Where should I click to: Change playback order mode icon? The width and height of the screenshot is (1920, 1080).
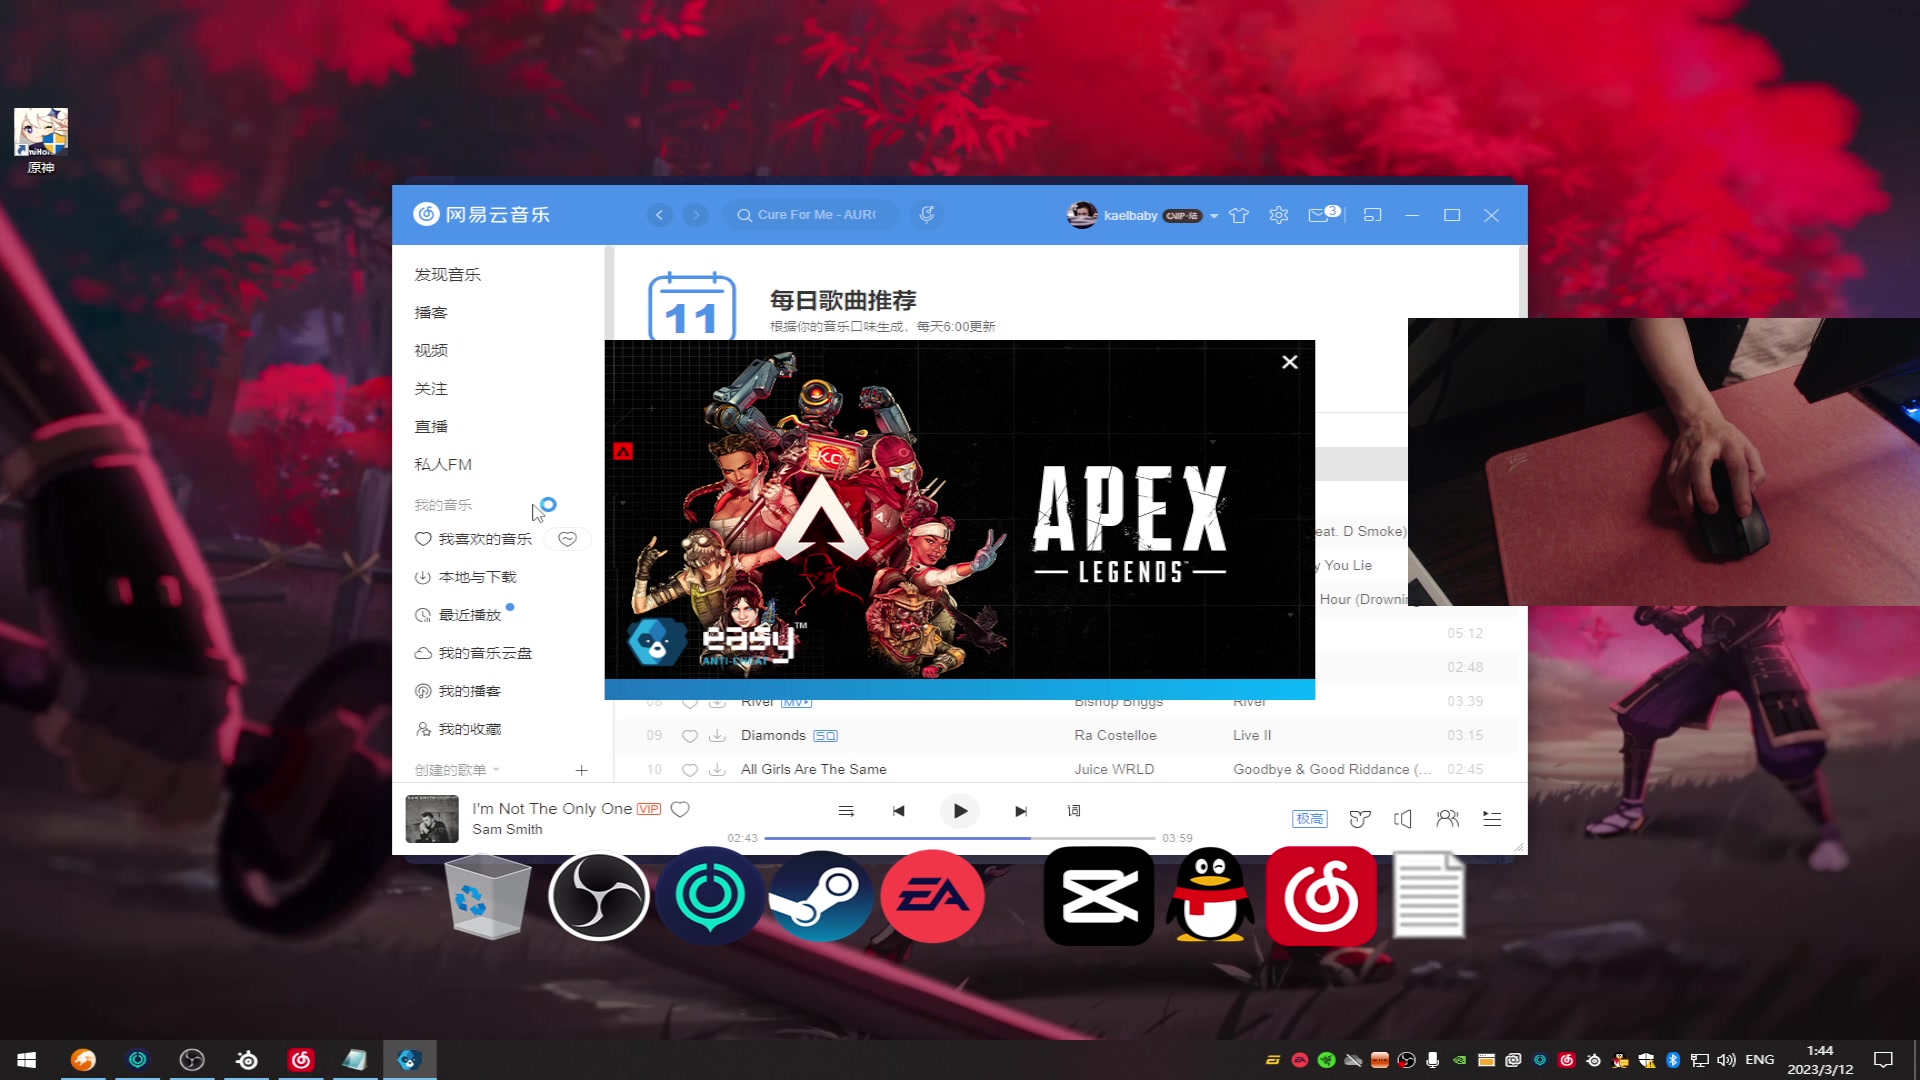click(846, 811)
